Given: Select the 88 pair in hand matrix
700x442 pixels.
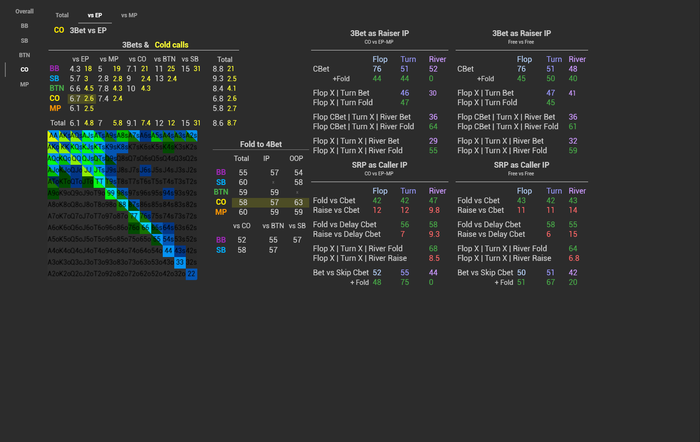Looking at the screenshot, I should (x=122, y=204).
